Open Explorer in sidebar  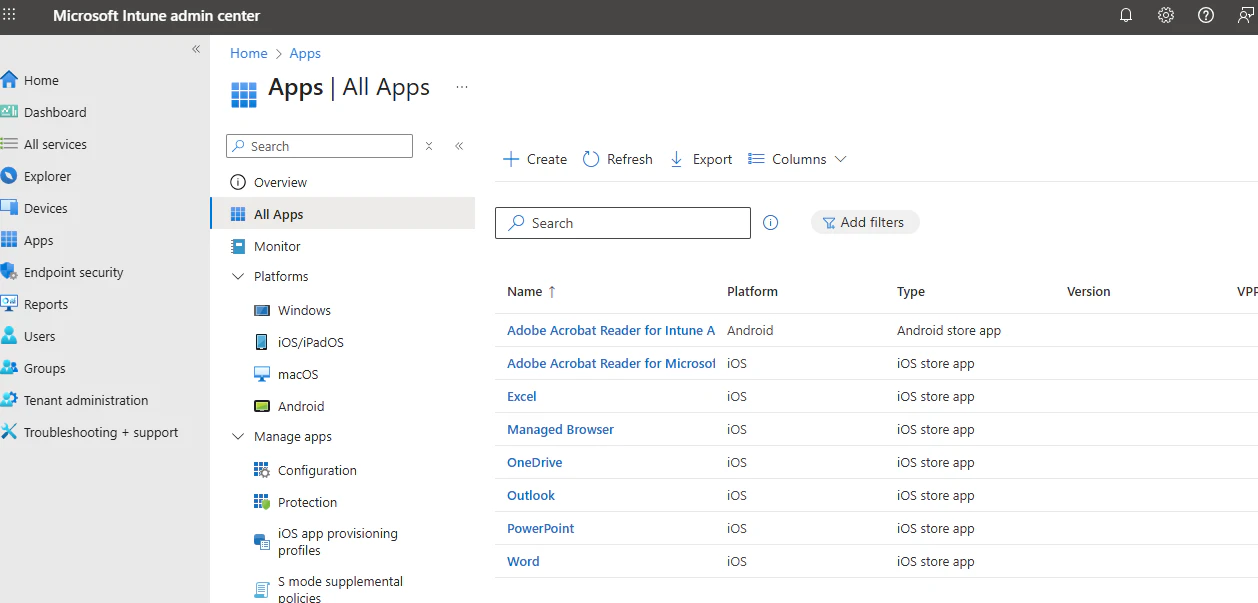pos(47,176)
